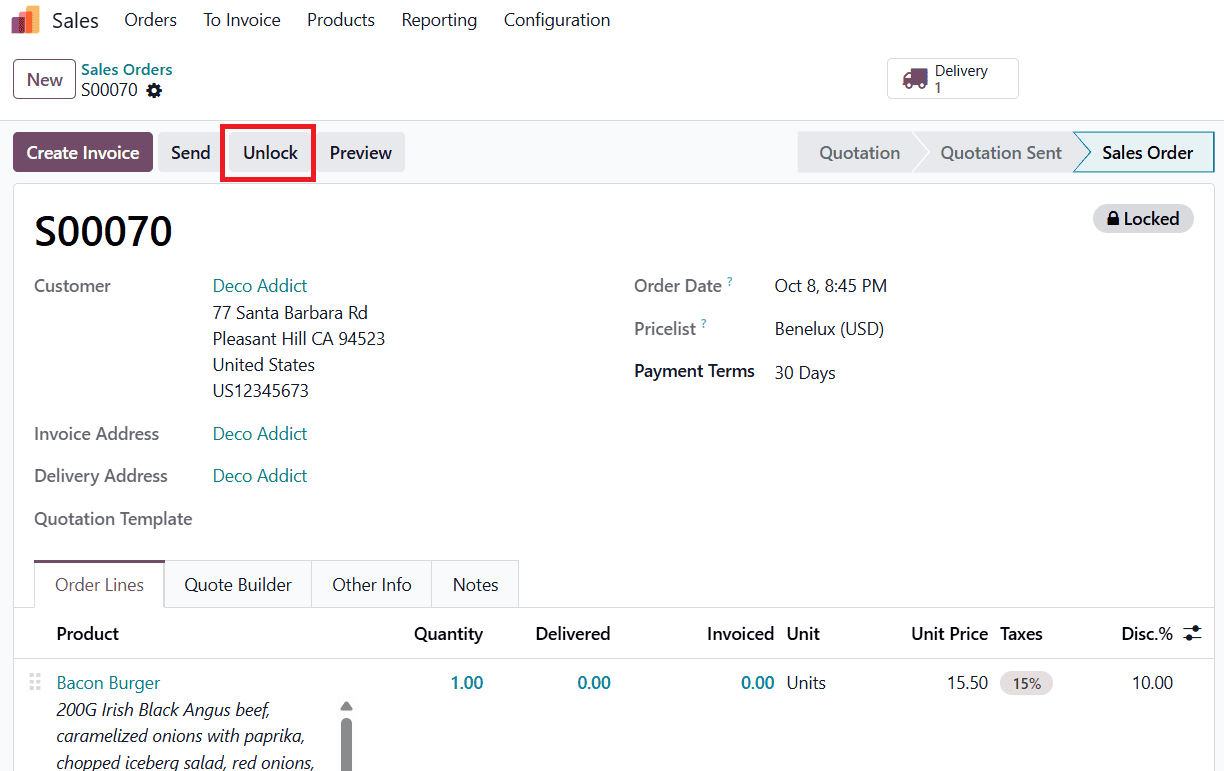The height and width of the screenshot is (771, 1224).
Task: Click the 15% tax tag
Action: pyautogui.click(x=1026, y=683)
